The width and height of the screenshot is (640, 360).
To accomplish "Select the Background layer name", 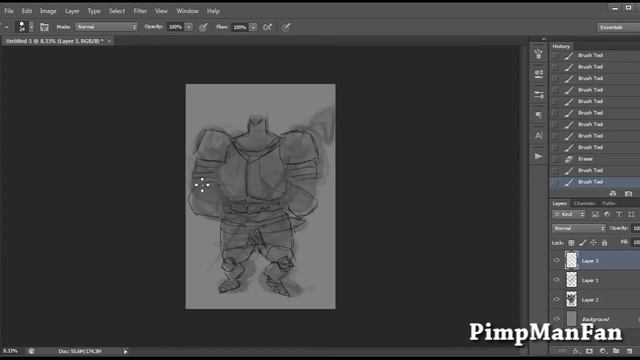I will click(596, 319).
